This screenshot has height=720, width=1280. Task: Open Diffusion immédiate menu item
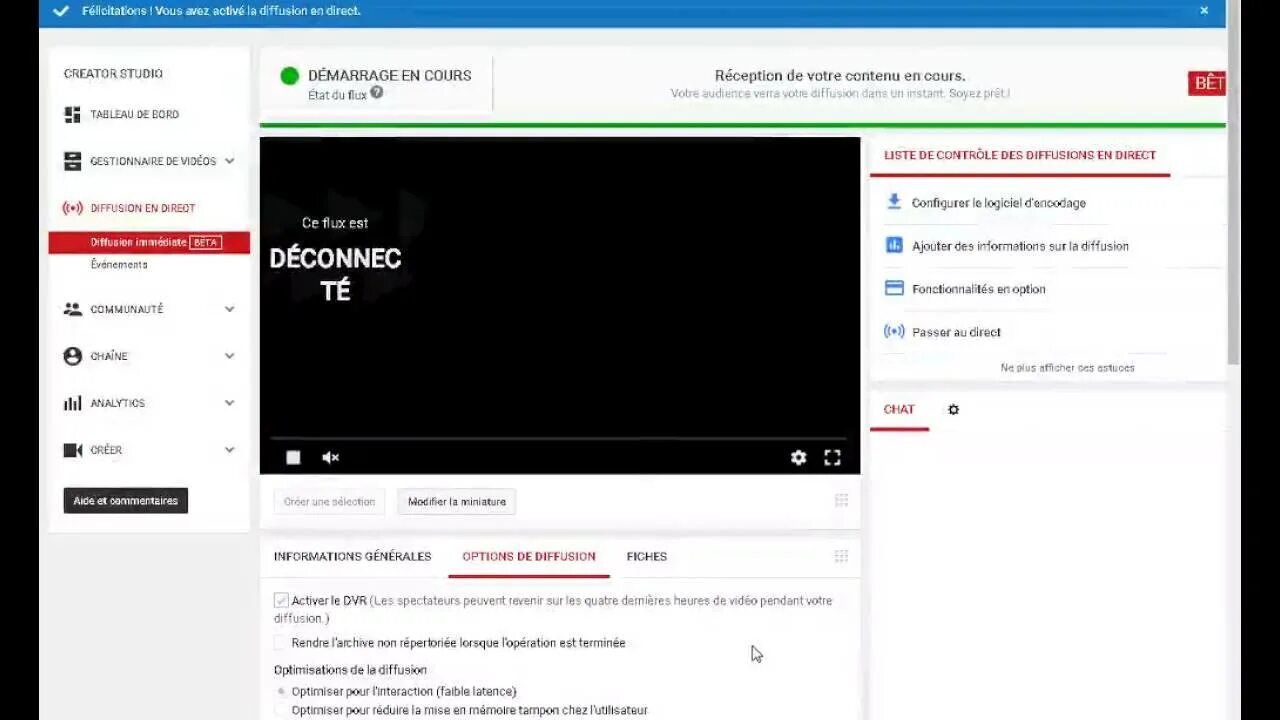[x=149, y=243]
